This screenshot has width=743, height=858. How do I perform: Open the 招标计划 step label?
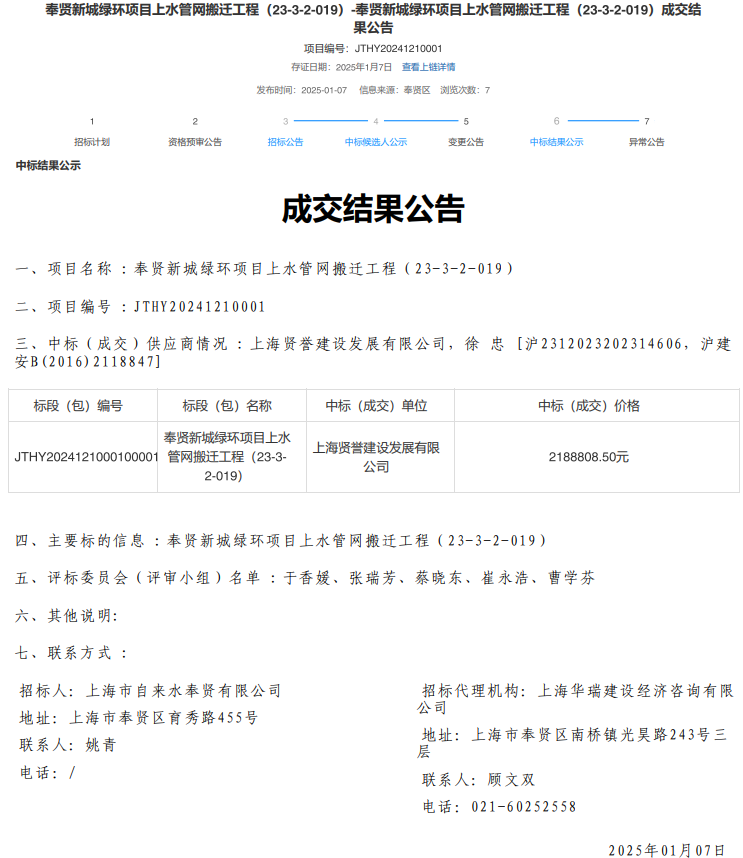(92, 142)
